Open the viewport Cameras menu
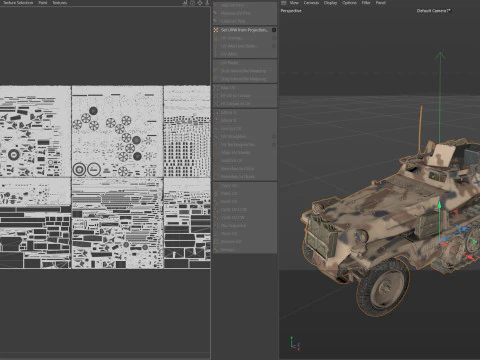Viewport: 480px width, 360px height. [311, 3]
